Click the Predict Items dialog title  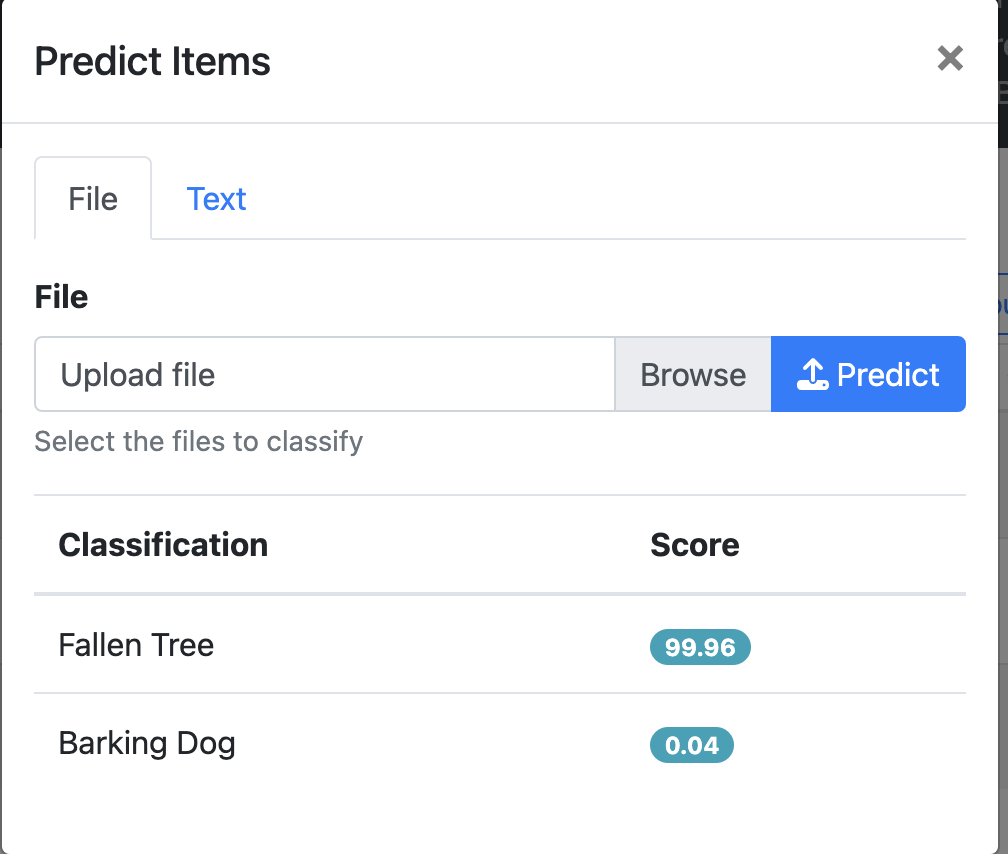tap(153, 62)
